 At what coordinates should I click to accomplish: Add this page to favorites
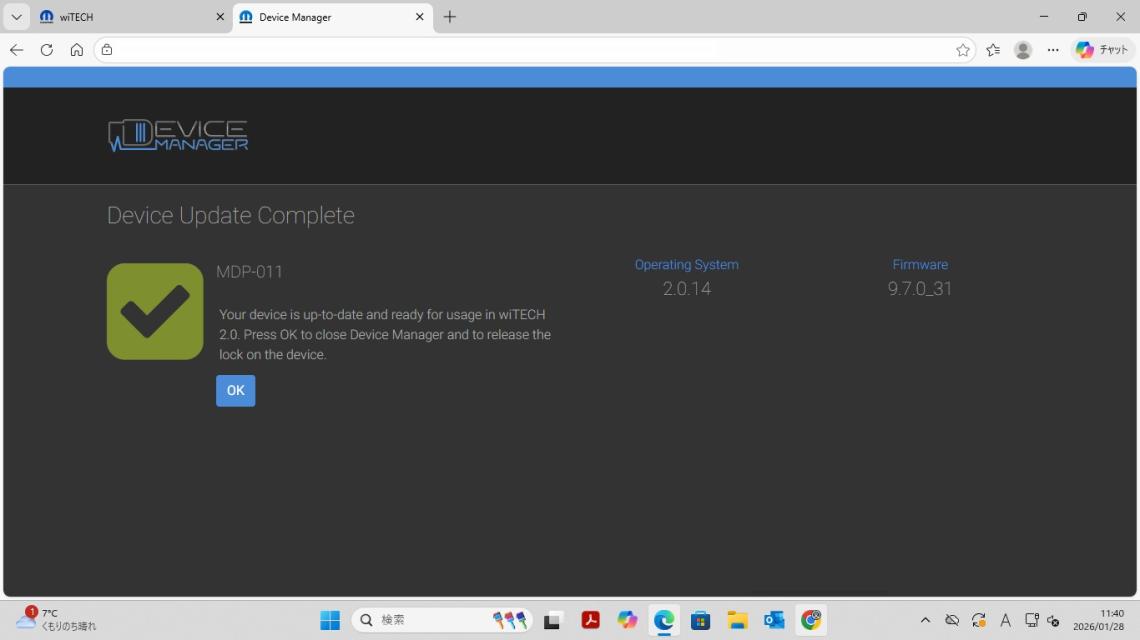(x=963, y=50)
